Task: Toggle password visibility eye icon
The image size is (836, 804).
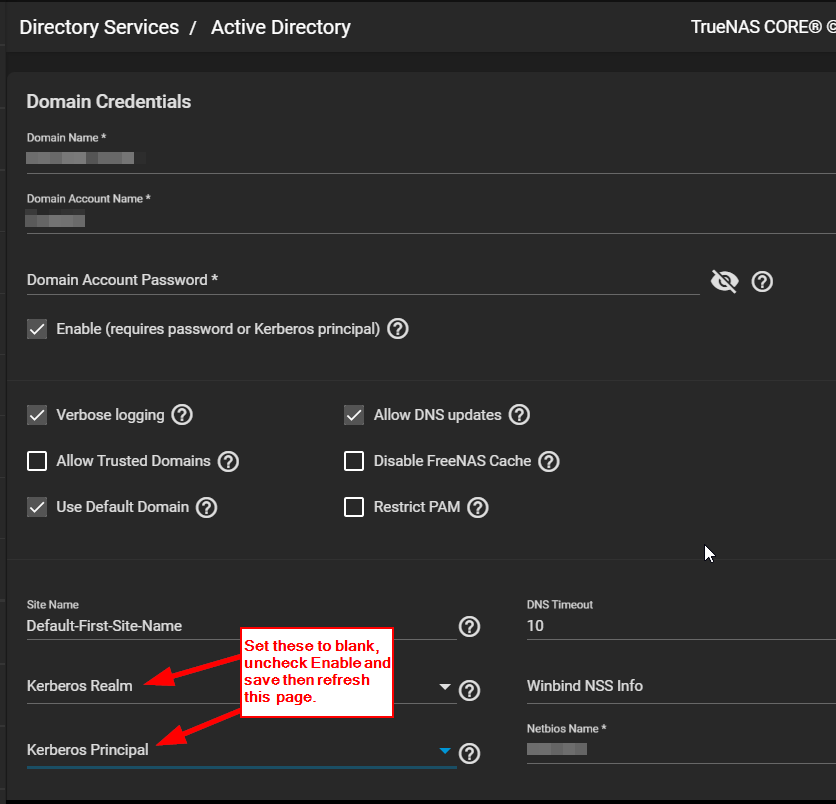Action: click(x=724, y=282)
